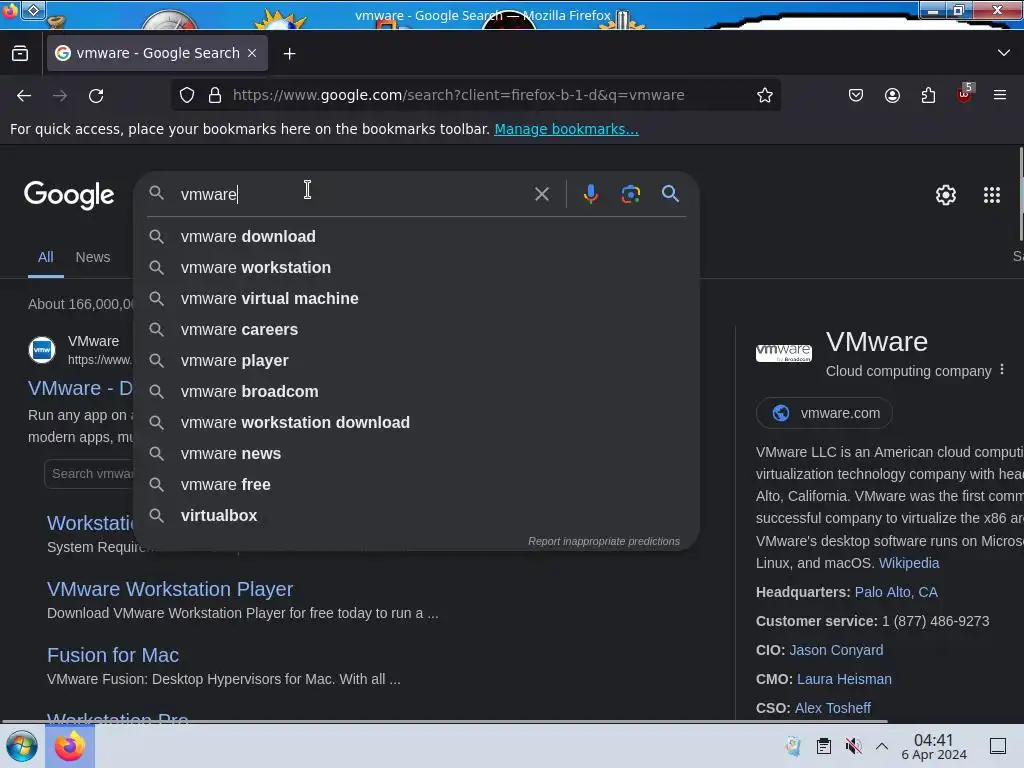The image size is (1024, 768).
Task: Open the Extensions puzzle icon
Action: pyautogui.click(x=928, y=95)
